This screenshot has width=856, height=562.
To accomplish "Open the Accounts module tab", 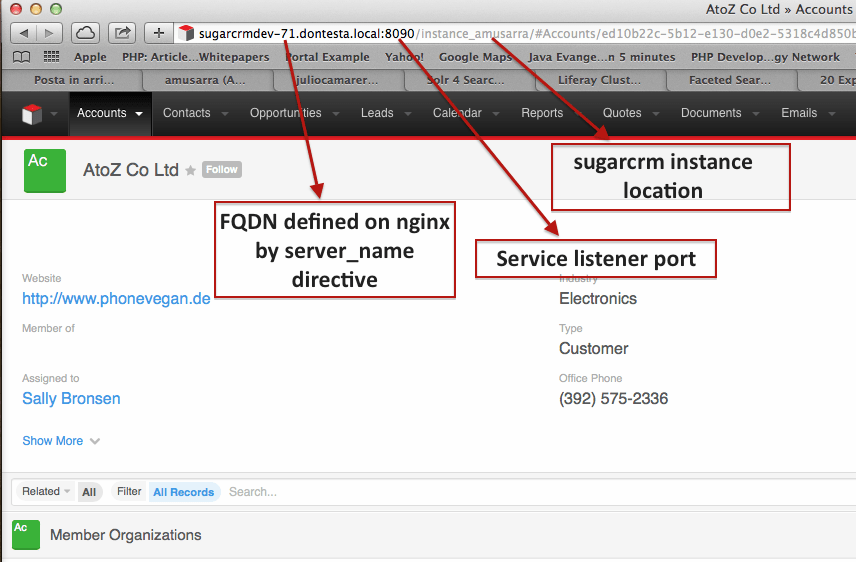I will pos(102,113).
